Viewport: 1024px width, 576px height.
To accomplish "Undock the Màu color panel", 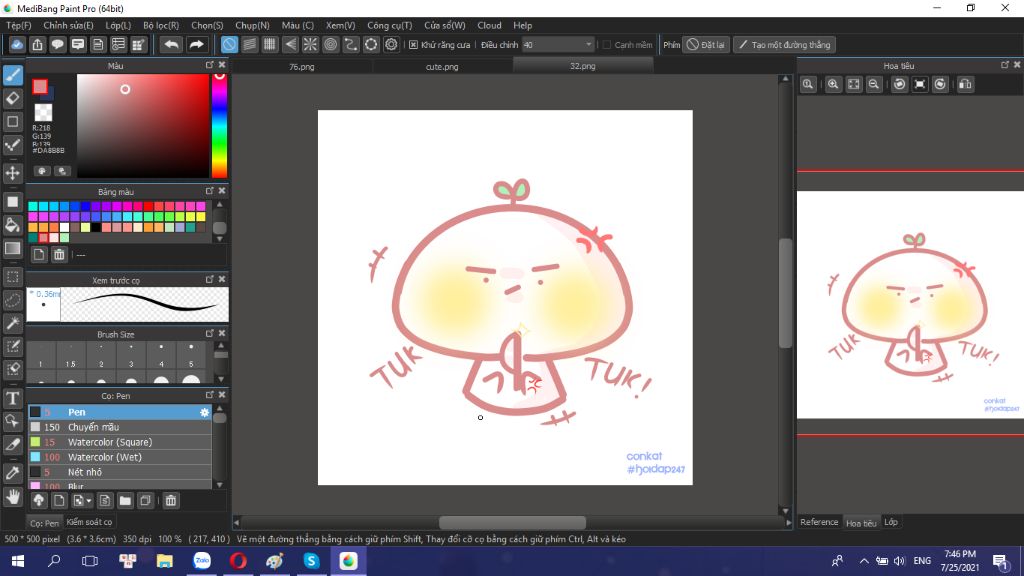I will [x=210, y=65].
